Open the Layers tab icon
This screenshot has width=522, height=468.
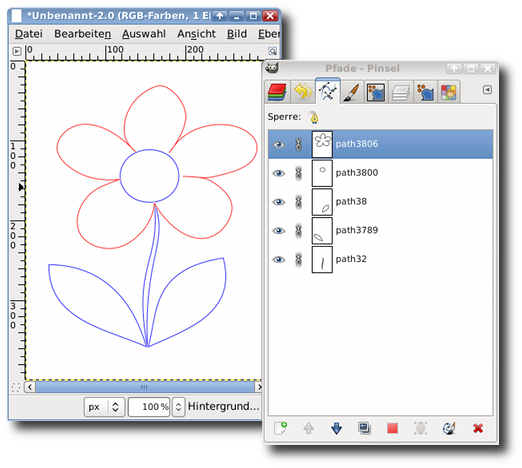(x=277, y=92)
